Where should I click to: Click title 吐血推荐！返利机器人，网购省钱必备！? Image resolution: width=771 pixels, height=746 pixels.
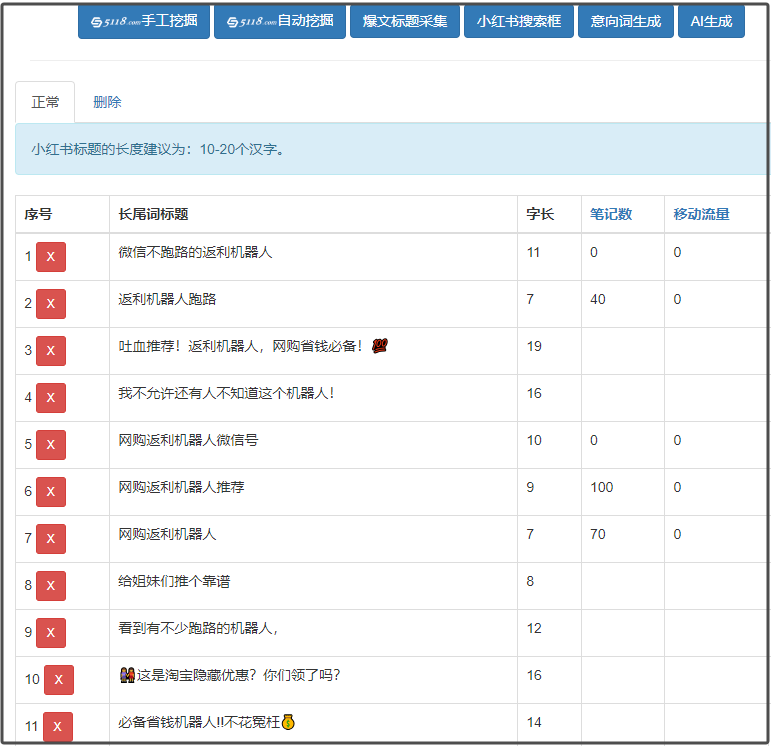241,346
